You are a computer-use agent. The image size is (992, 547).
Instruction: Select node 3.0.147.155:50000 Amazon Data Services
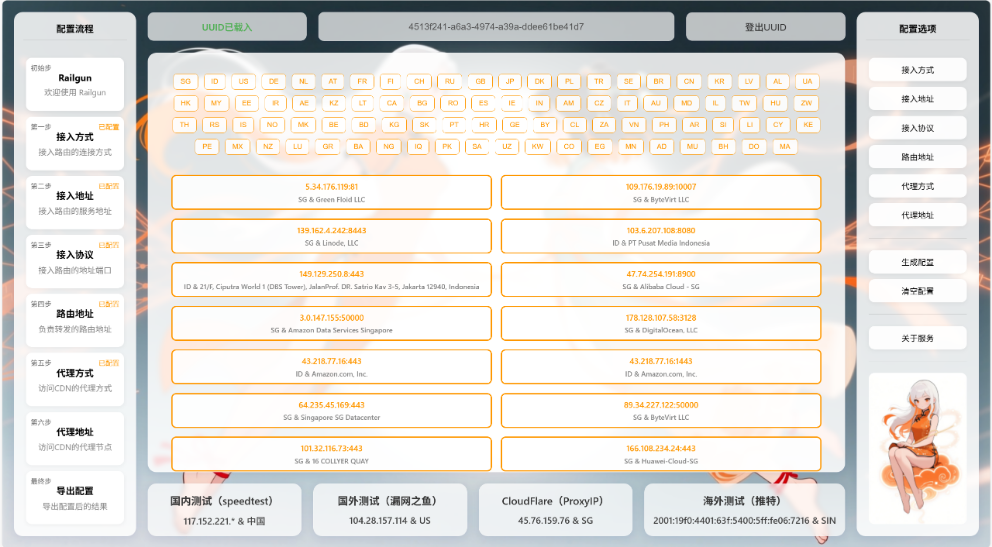pyautogui.click(x=331, y=323)
